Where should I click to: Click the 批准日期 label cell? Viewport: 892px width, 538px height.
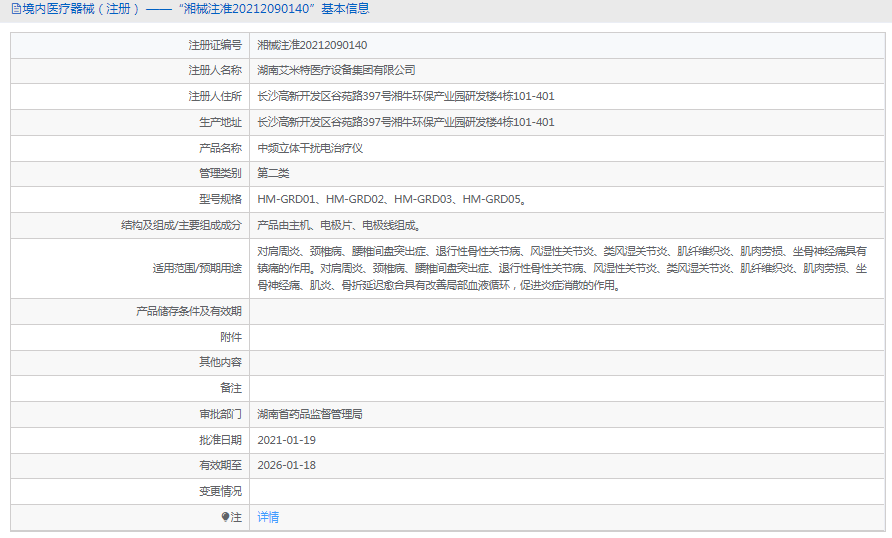coord(130,440)
